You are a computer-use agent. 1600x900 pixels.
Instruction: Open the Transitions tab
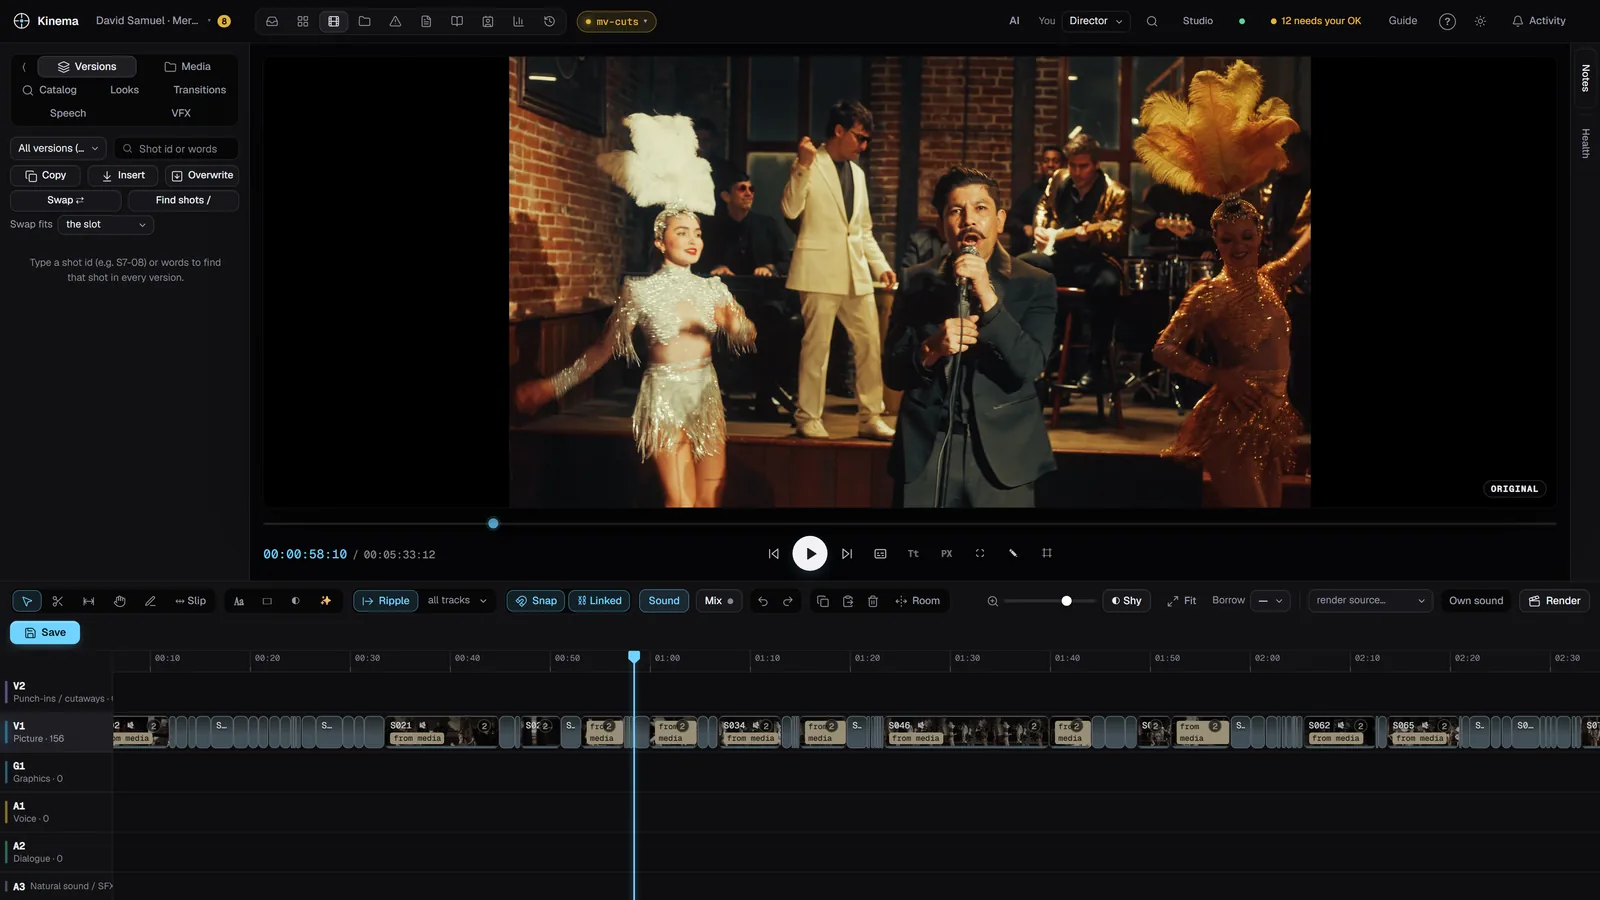(x=199, y=90)
